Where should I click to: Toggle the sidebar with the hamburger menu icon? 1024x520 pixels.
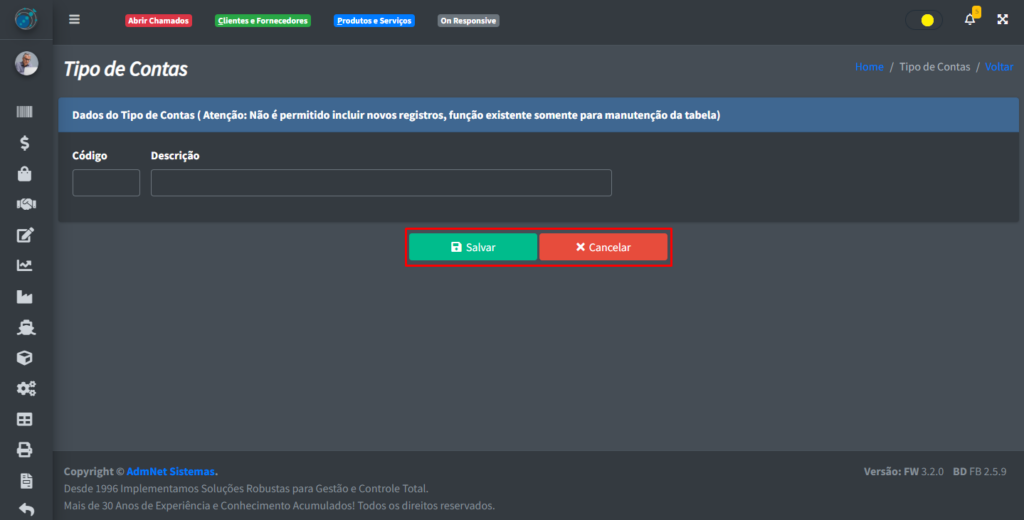74,20
